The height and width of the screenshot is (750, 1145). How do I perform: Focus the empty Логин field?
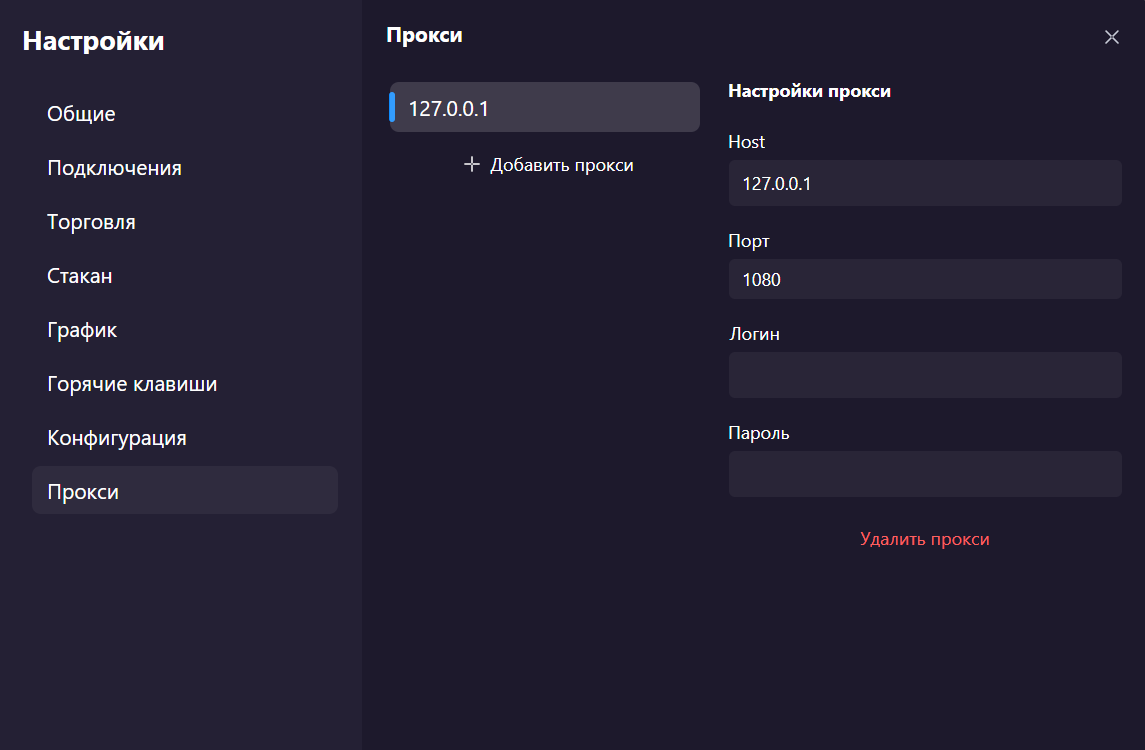[x=925, y=375]
